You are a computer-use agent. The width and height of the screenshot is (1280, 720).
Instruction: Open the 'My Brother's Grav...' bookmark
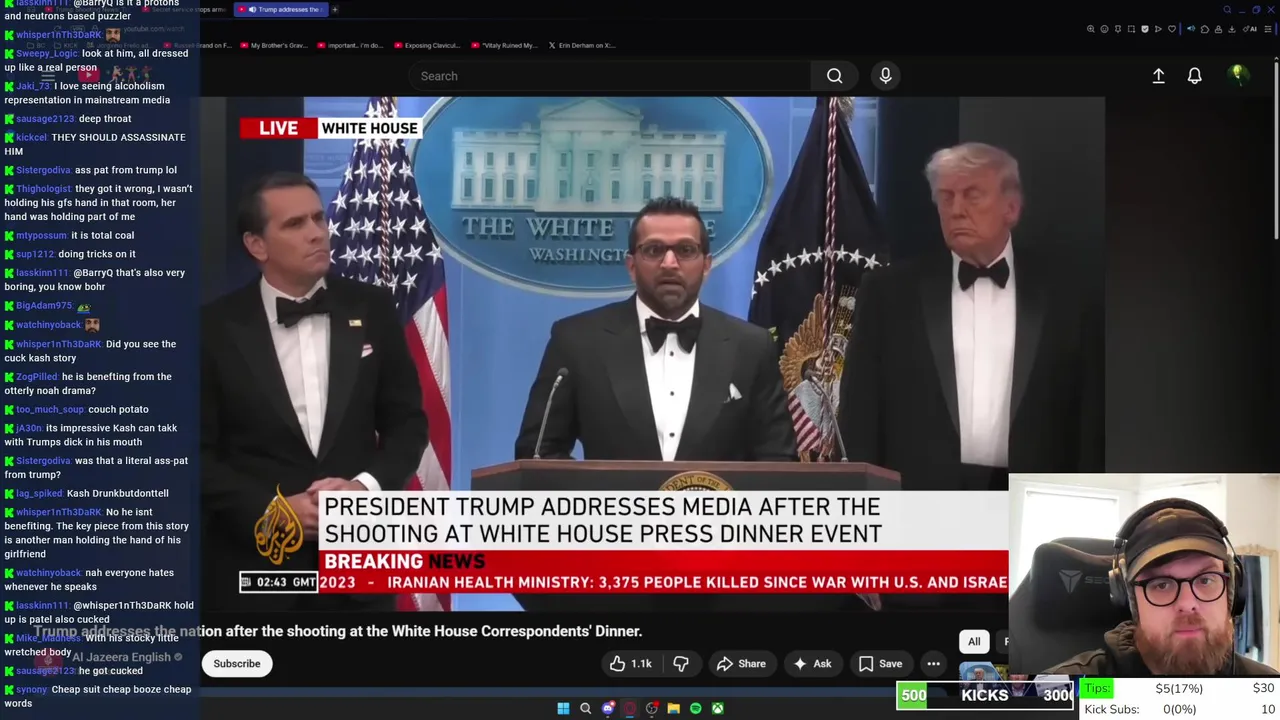(x=272, y=45)
